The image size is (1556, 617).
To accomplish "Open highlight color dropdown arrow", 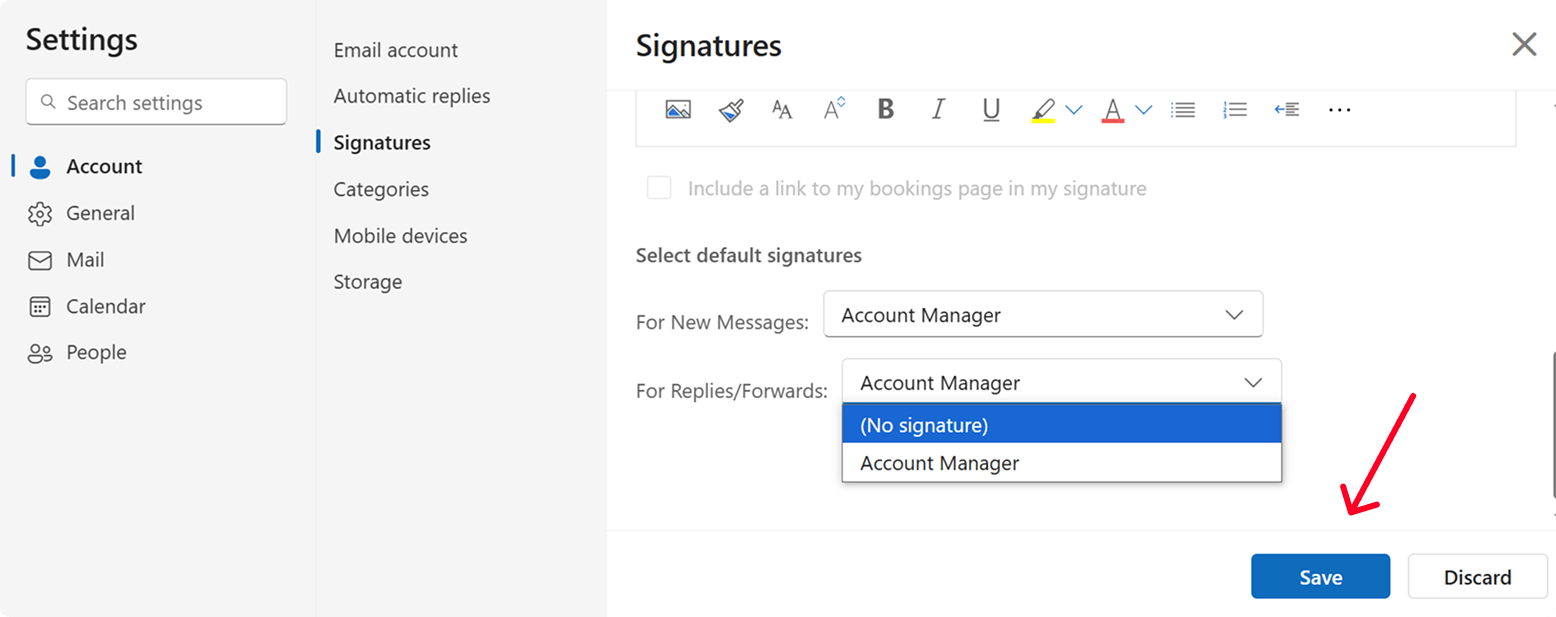I will (x=1074, y=110).
